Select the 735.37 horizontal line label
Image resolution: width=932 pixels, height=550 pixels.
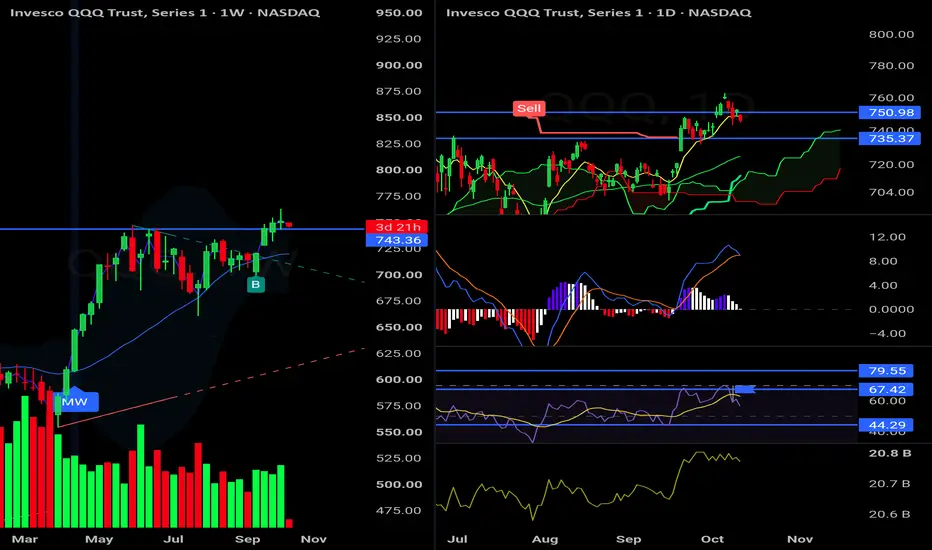(x=890, y=139)
